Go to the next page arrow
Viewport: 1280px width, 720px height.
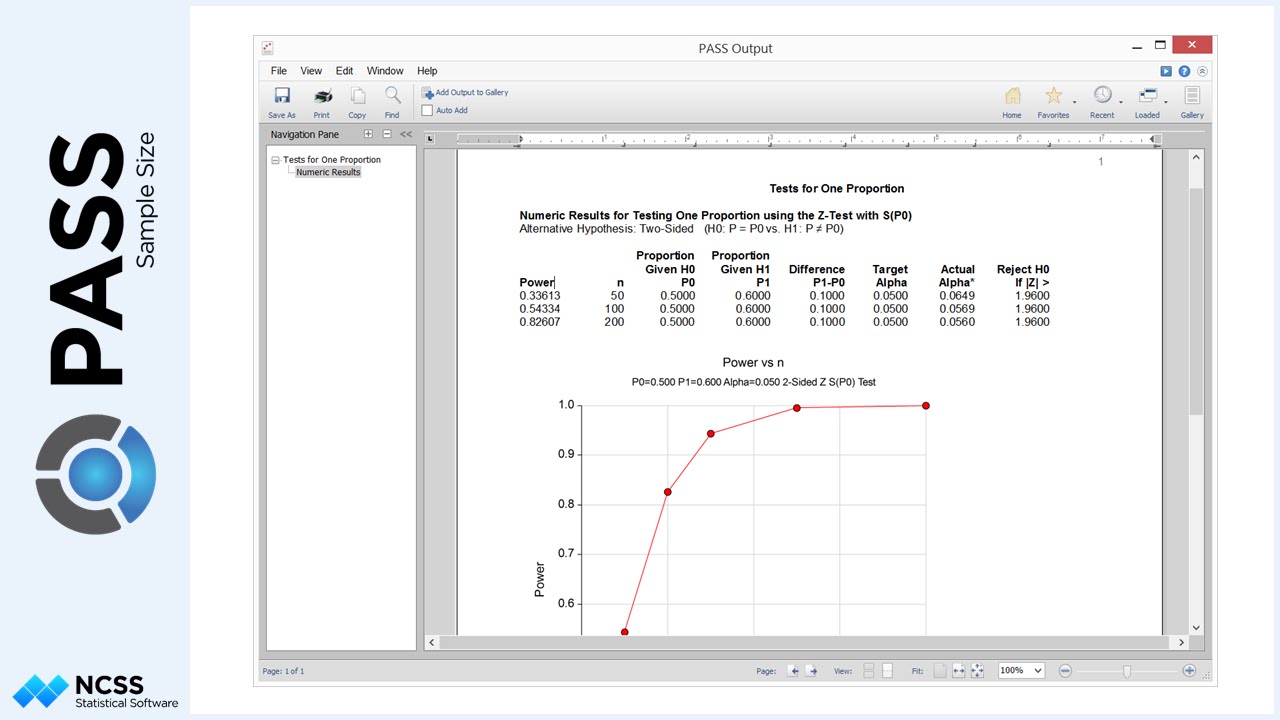[x=812, y=671]
